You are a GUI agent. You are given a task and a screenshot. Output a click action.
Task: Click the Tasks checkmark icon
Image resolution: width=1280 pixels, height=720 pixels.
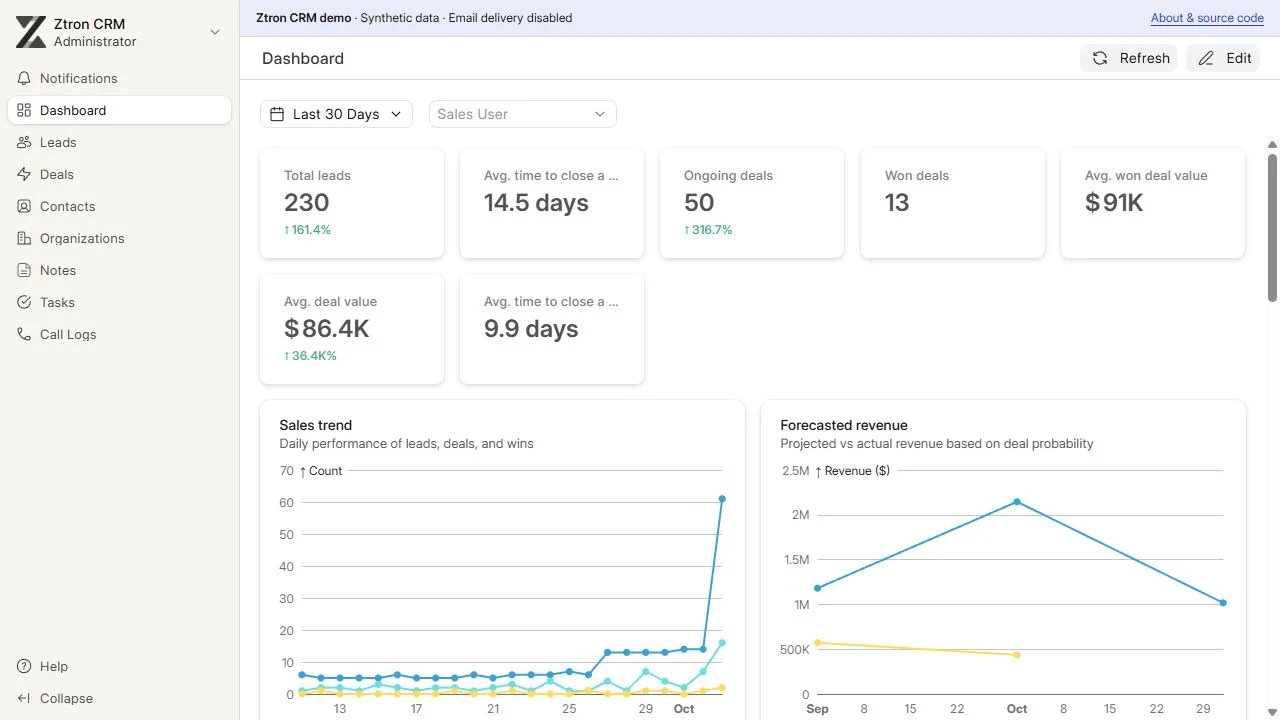point(24,302)
